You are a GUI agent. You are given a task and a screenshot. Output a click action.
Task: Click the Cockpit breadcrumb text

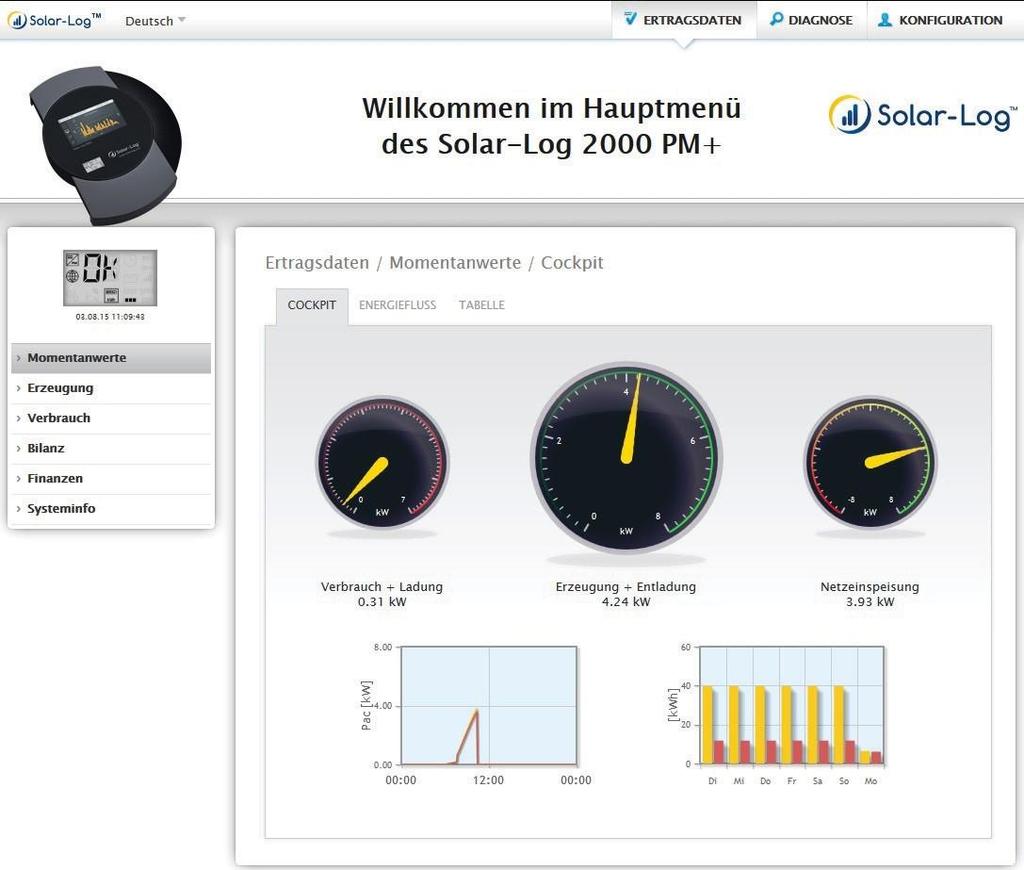pos(572,263)
